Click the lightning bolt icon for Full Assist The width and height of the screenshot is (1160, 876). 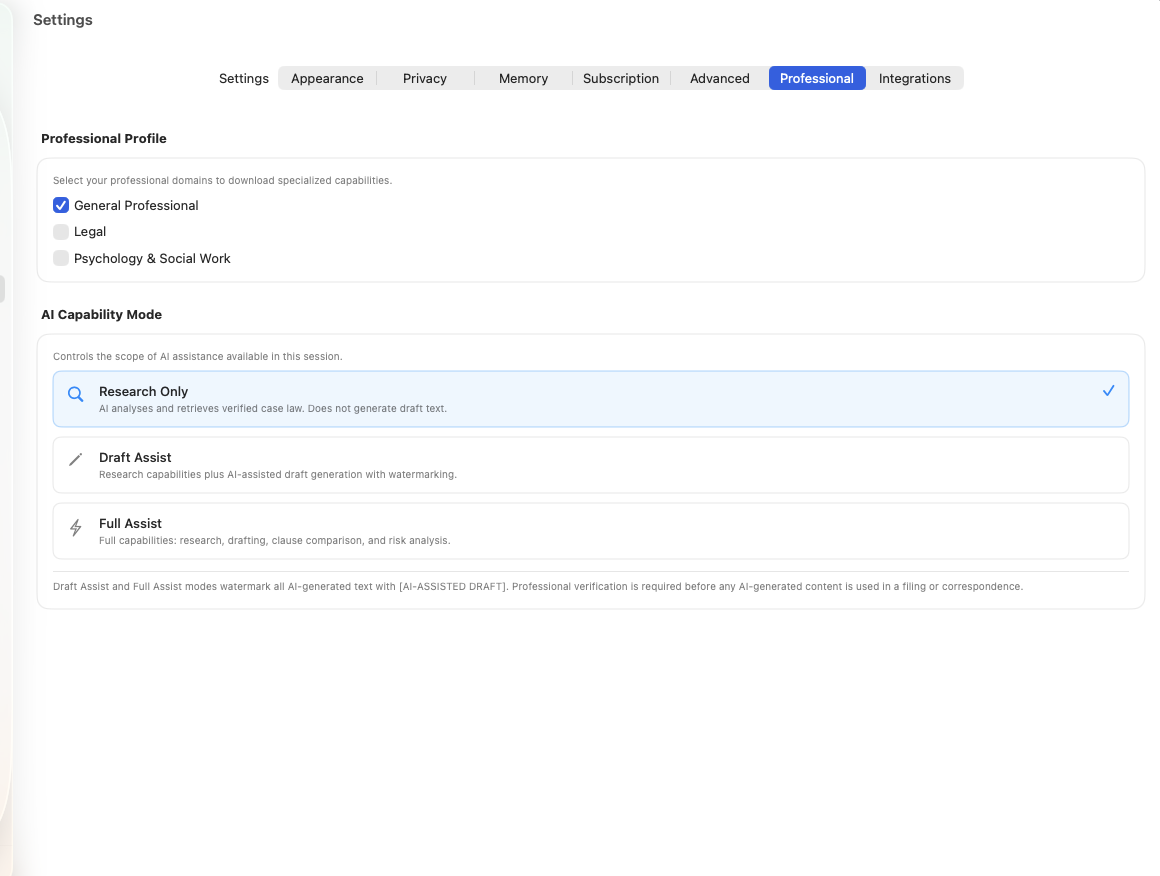coord(75,526)
